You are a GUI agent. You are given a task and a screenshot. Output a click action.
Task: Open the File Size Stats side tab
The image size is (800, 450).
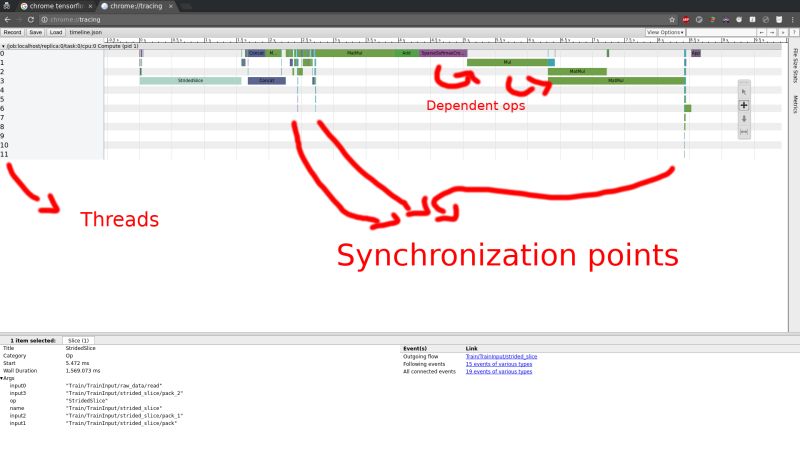click(x=795, y=66)
